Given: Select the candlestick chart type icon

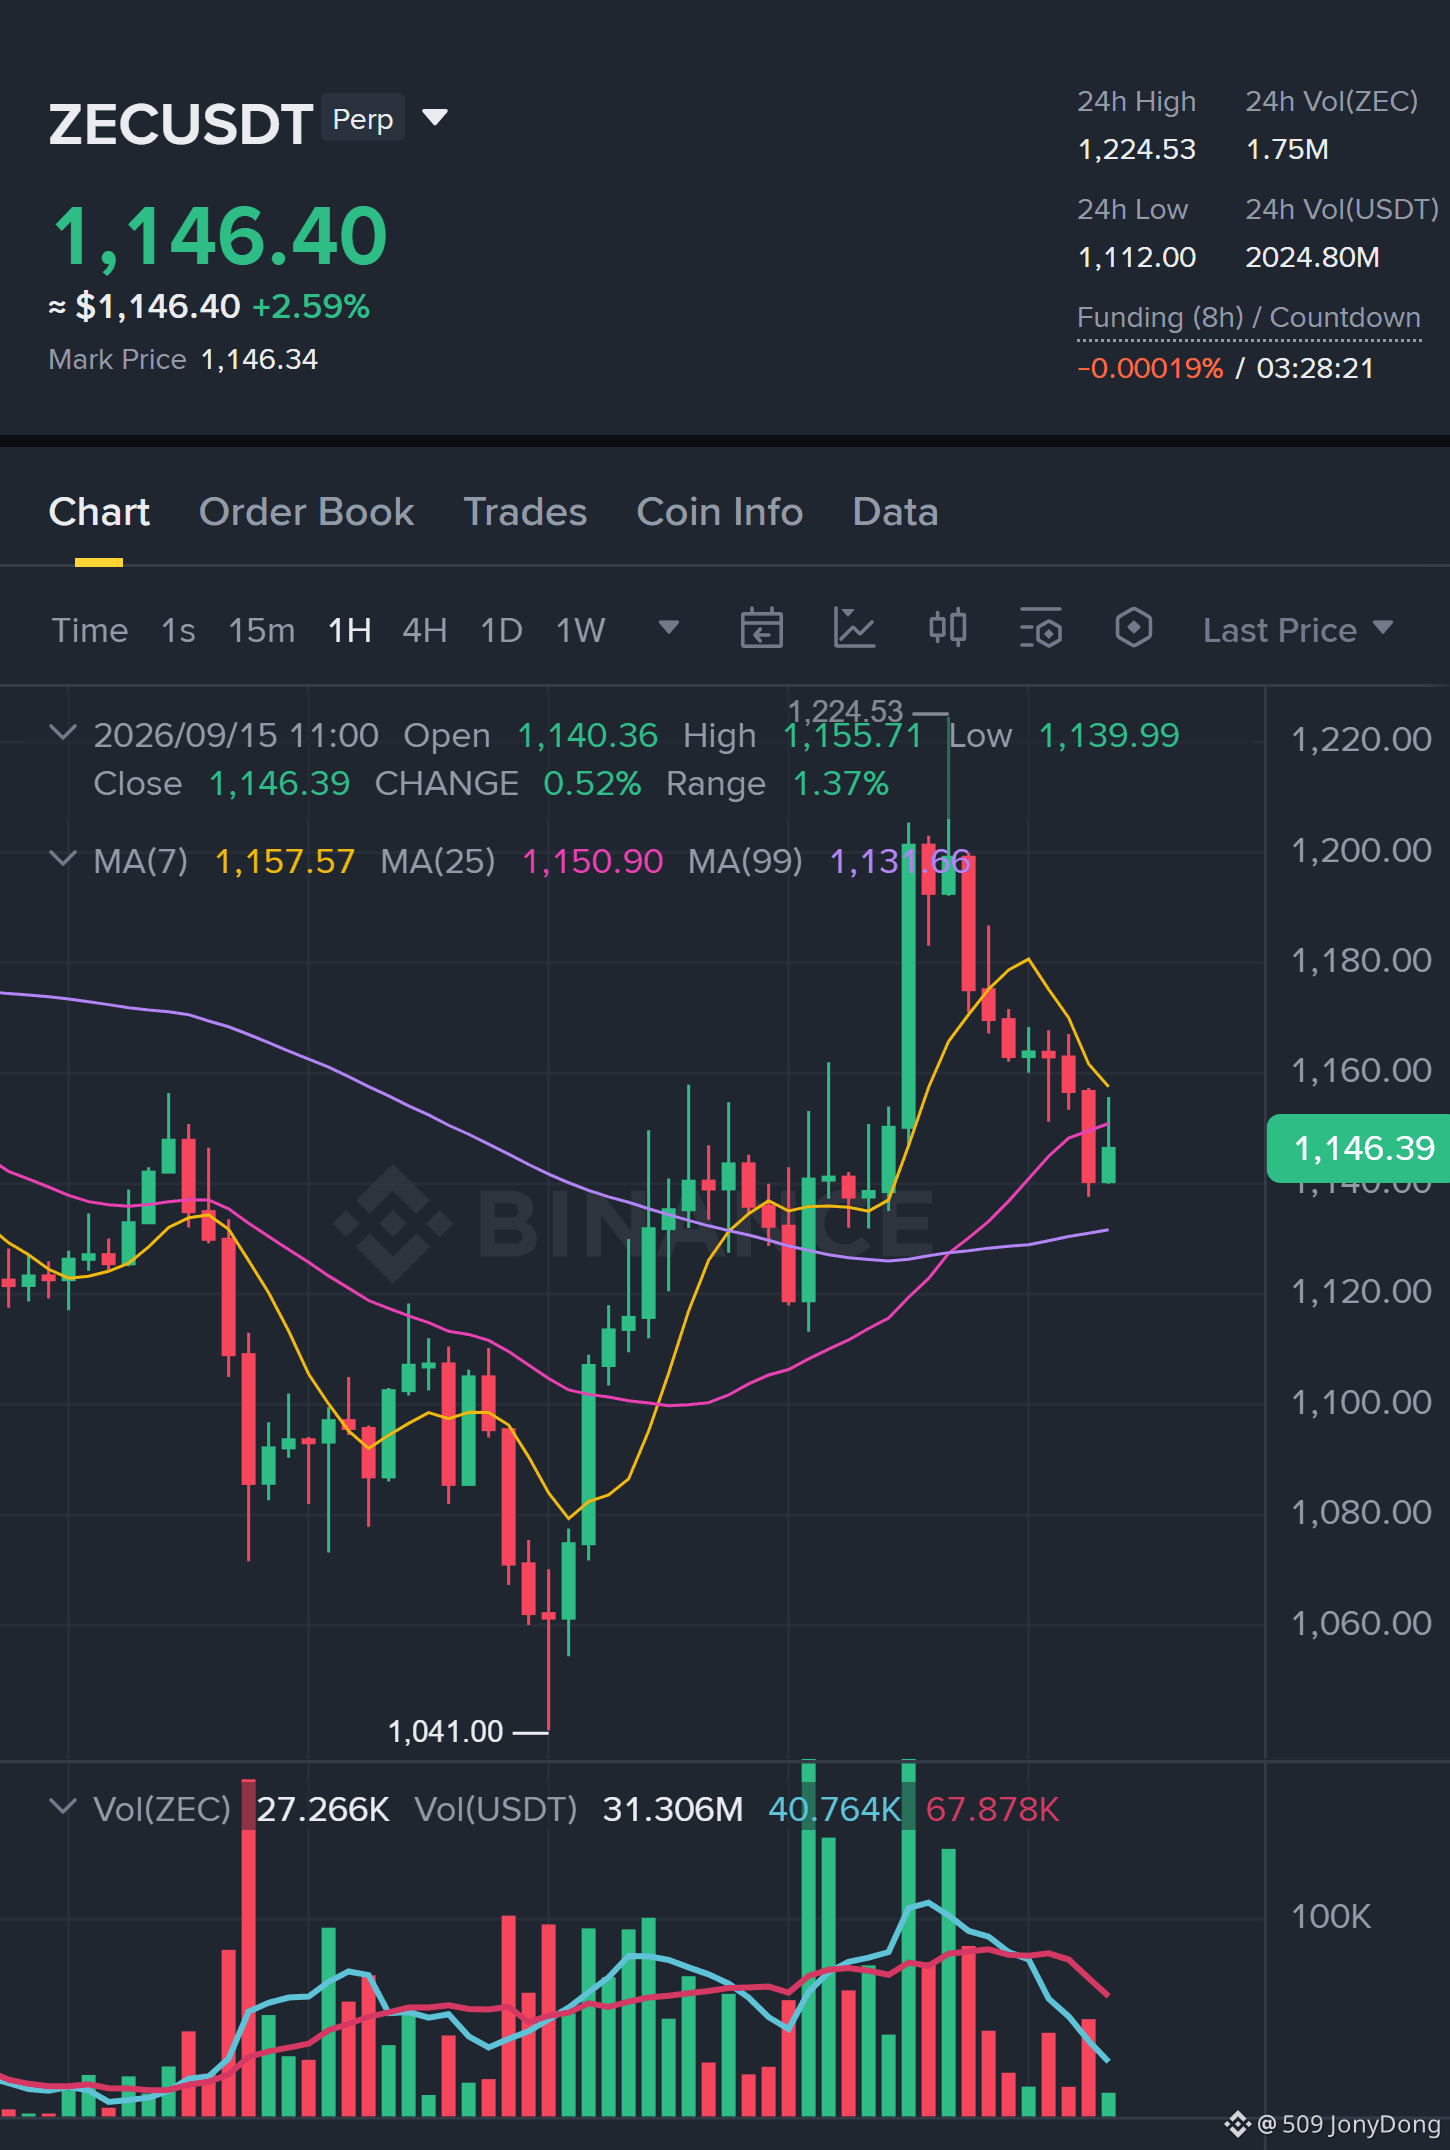Looking at the screenshot, I should [x=947, y=629].
